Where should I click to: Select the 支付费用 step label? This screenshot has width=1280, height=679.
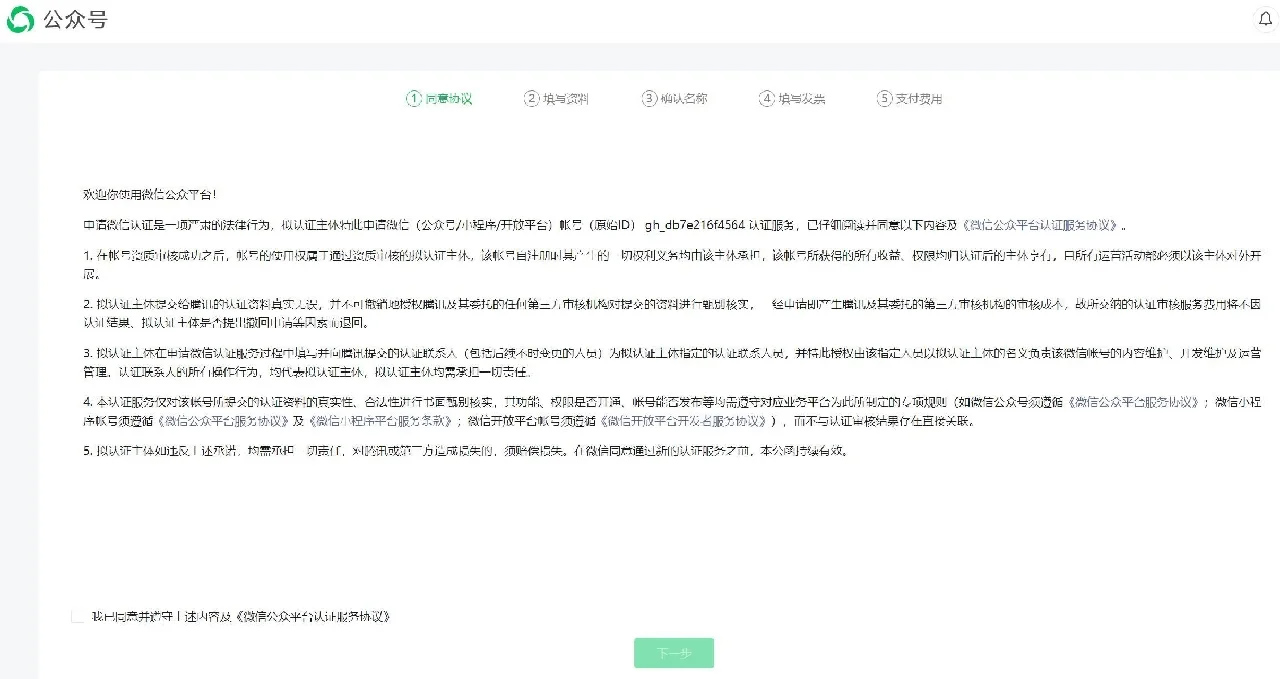(x=919, y=98)
